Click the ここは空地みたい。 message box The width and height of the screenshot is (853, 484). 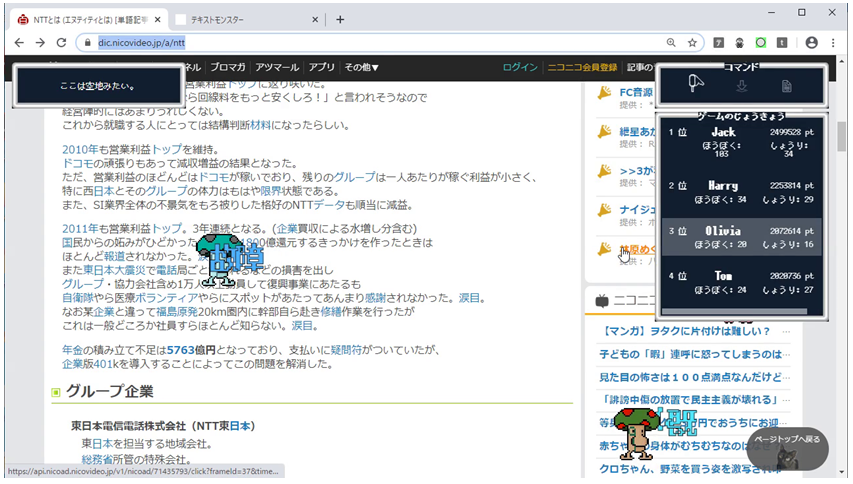(98, 85)
